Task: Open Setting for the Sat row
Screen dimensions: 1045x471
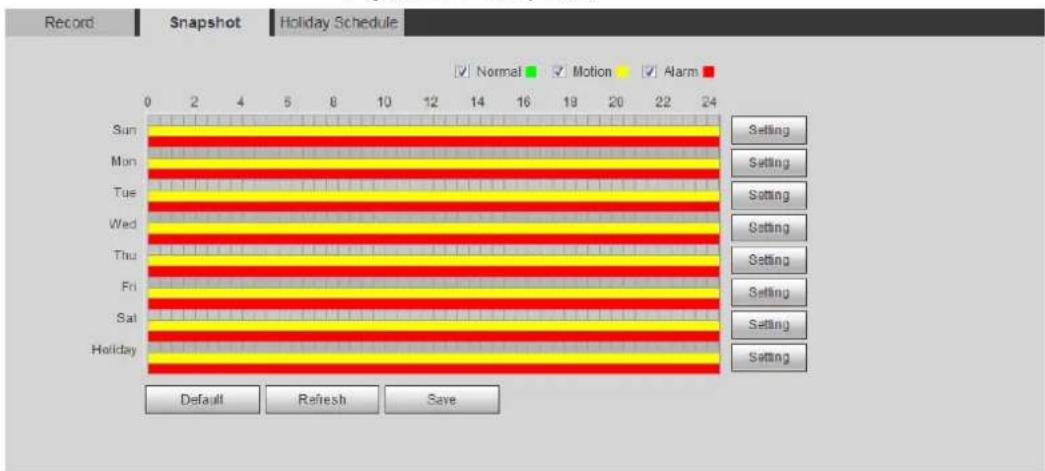Action: [x=769, y=324]
